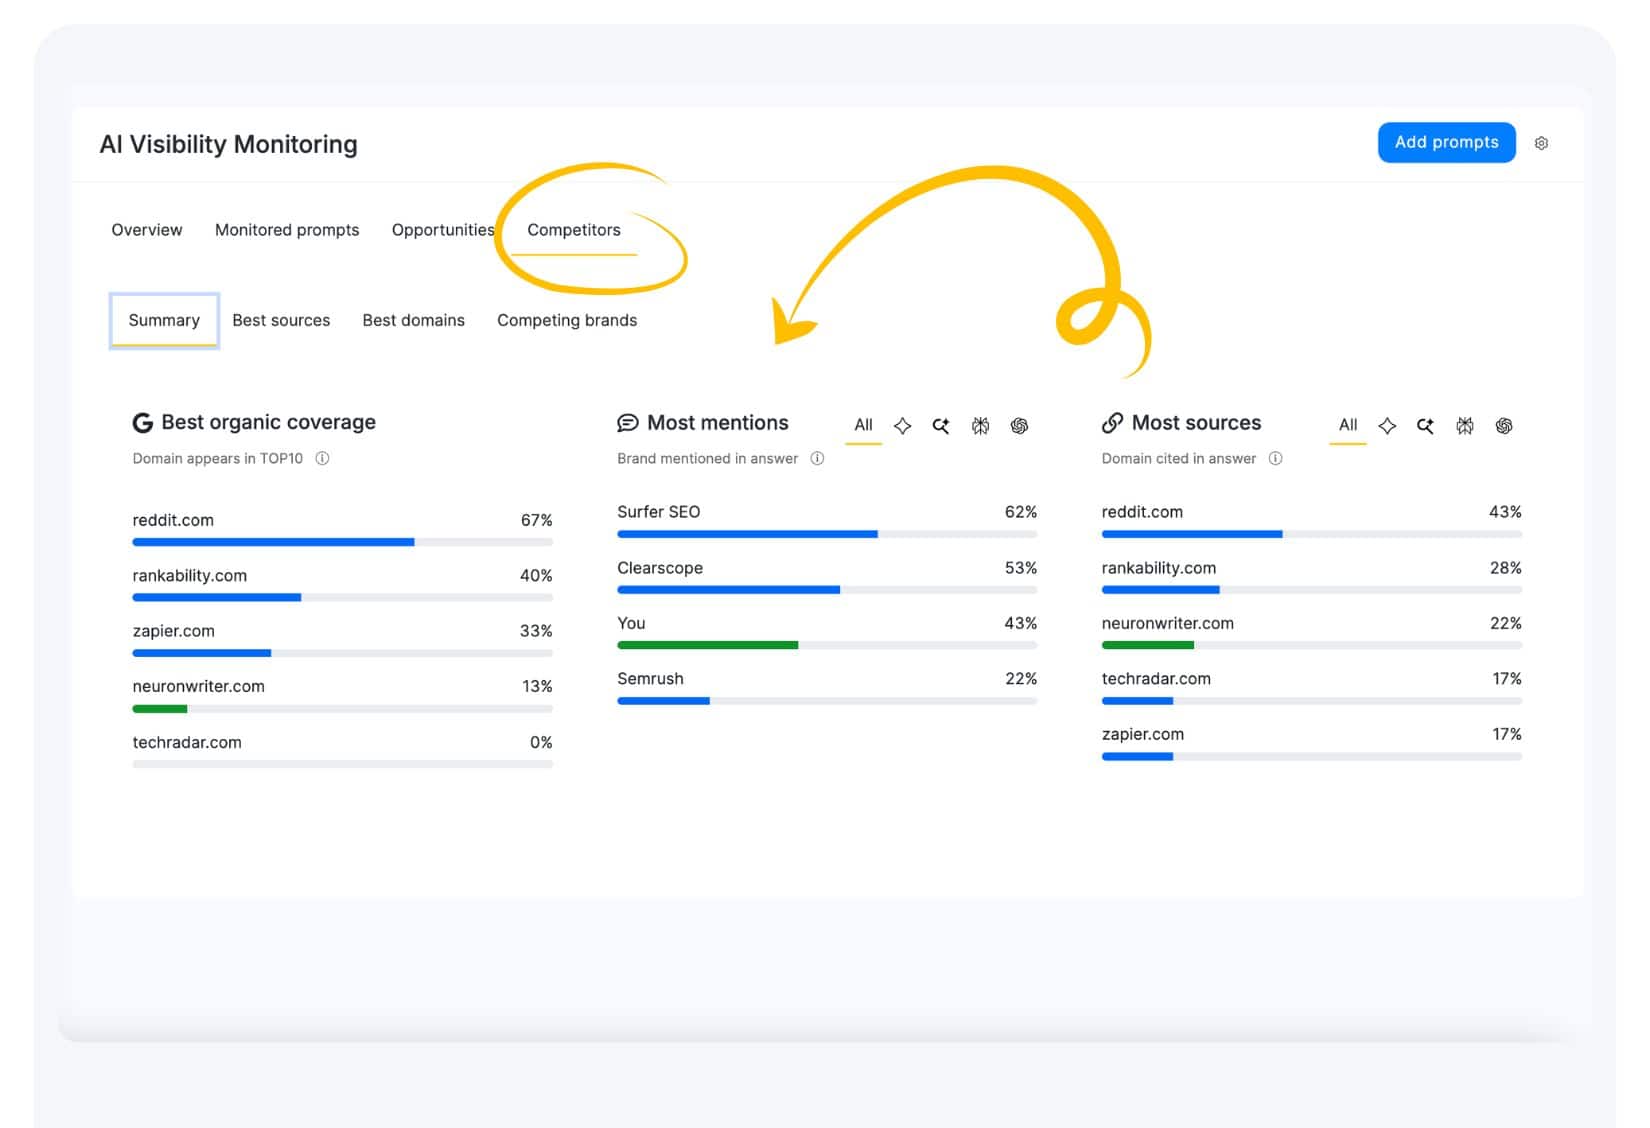Click 'Most sources' heading
Viewport: 1650px width, 1128px height.
(1196, 423)
